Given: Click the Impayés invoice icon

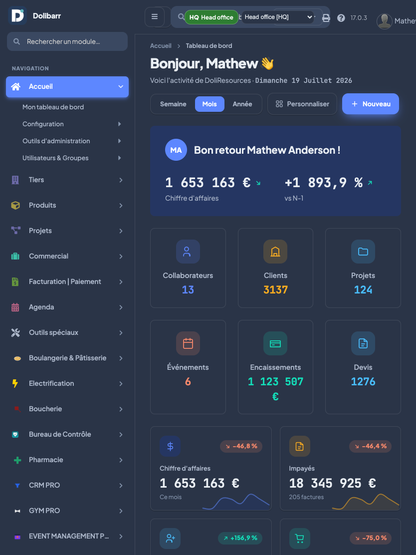Looking at the screenshot, I should tap(300, 446).
